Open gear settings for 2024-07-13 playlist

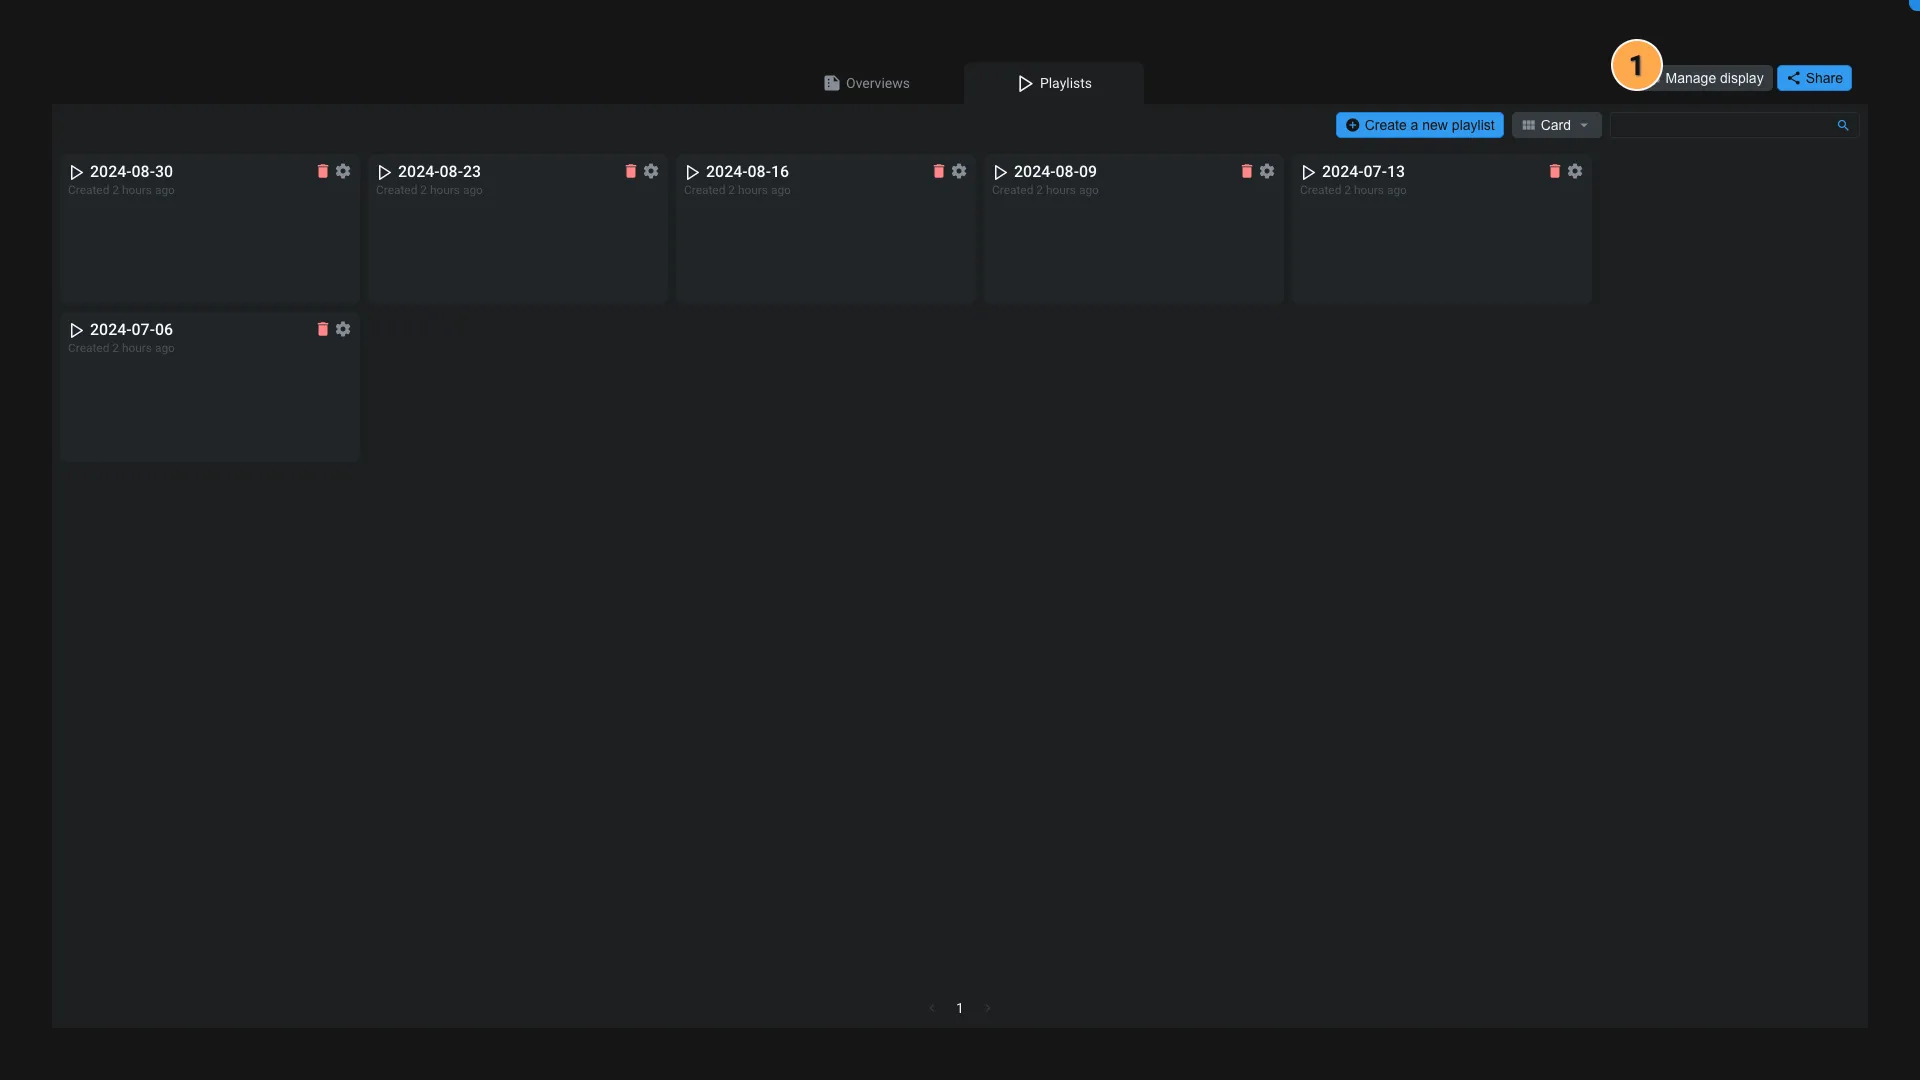tap(1575, 171)
